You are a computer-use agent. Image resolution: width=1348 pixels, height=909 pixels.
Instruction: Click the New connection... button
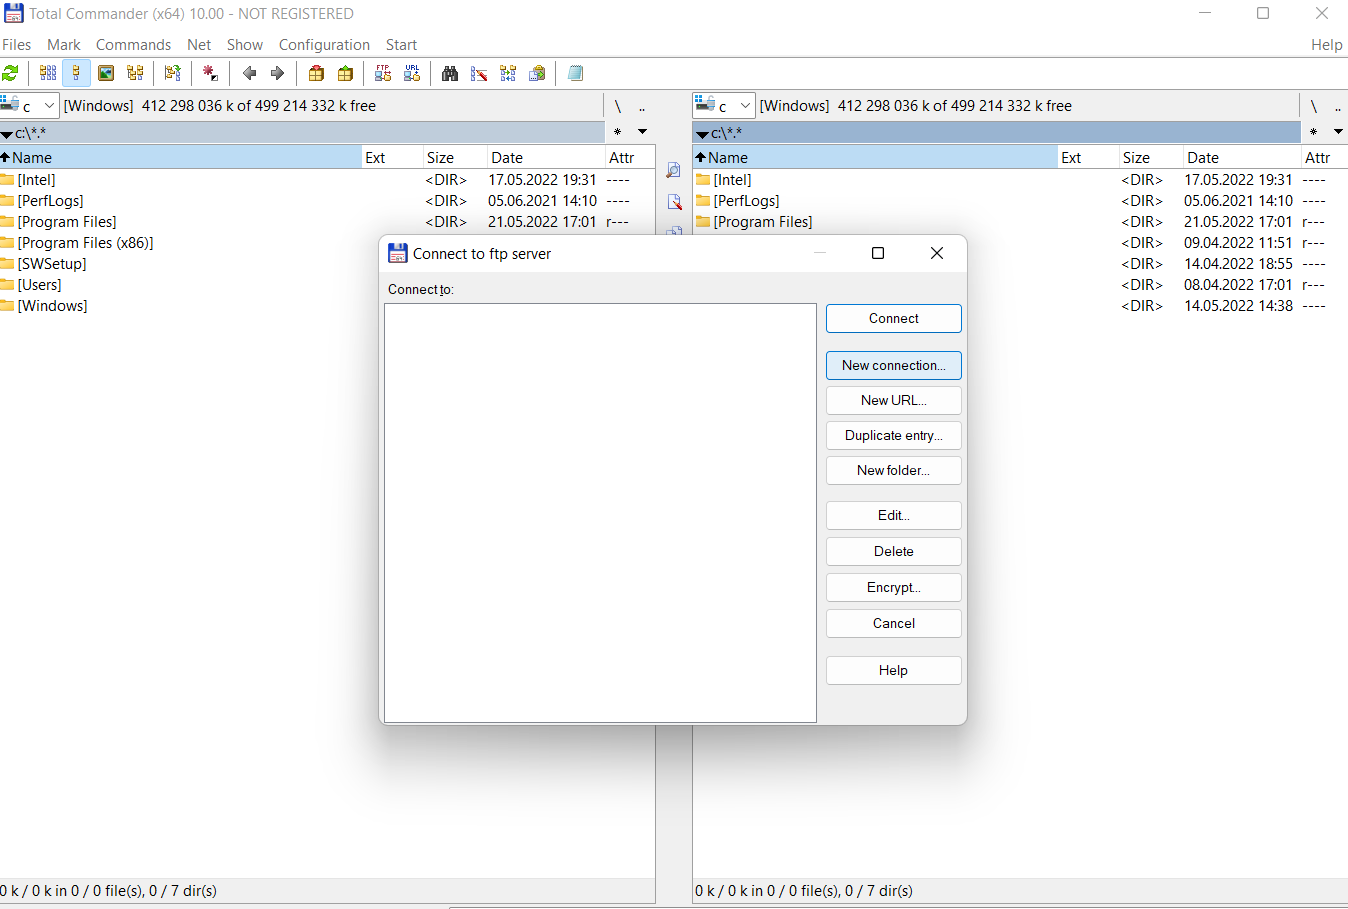point(894,365)
